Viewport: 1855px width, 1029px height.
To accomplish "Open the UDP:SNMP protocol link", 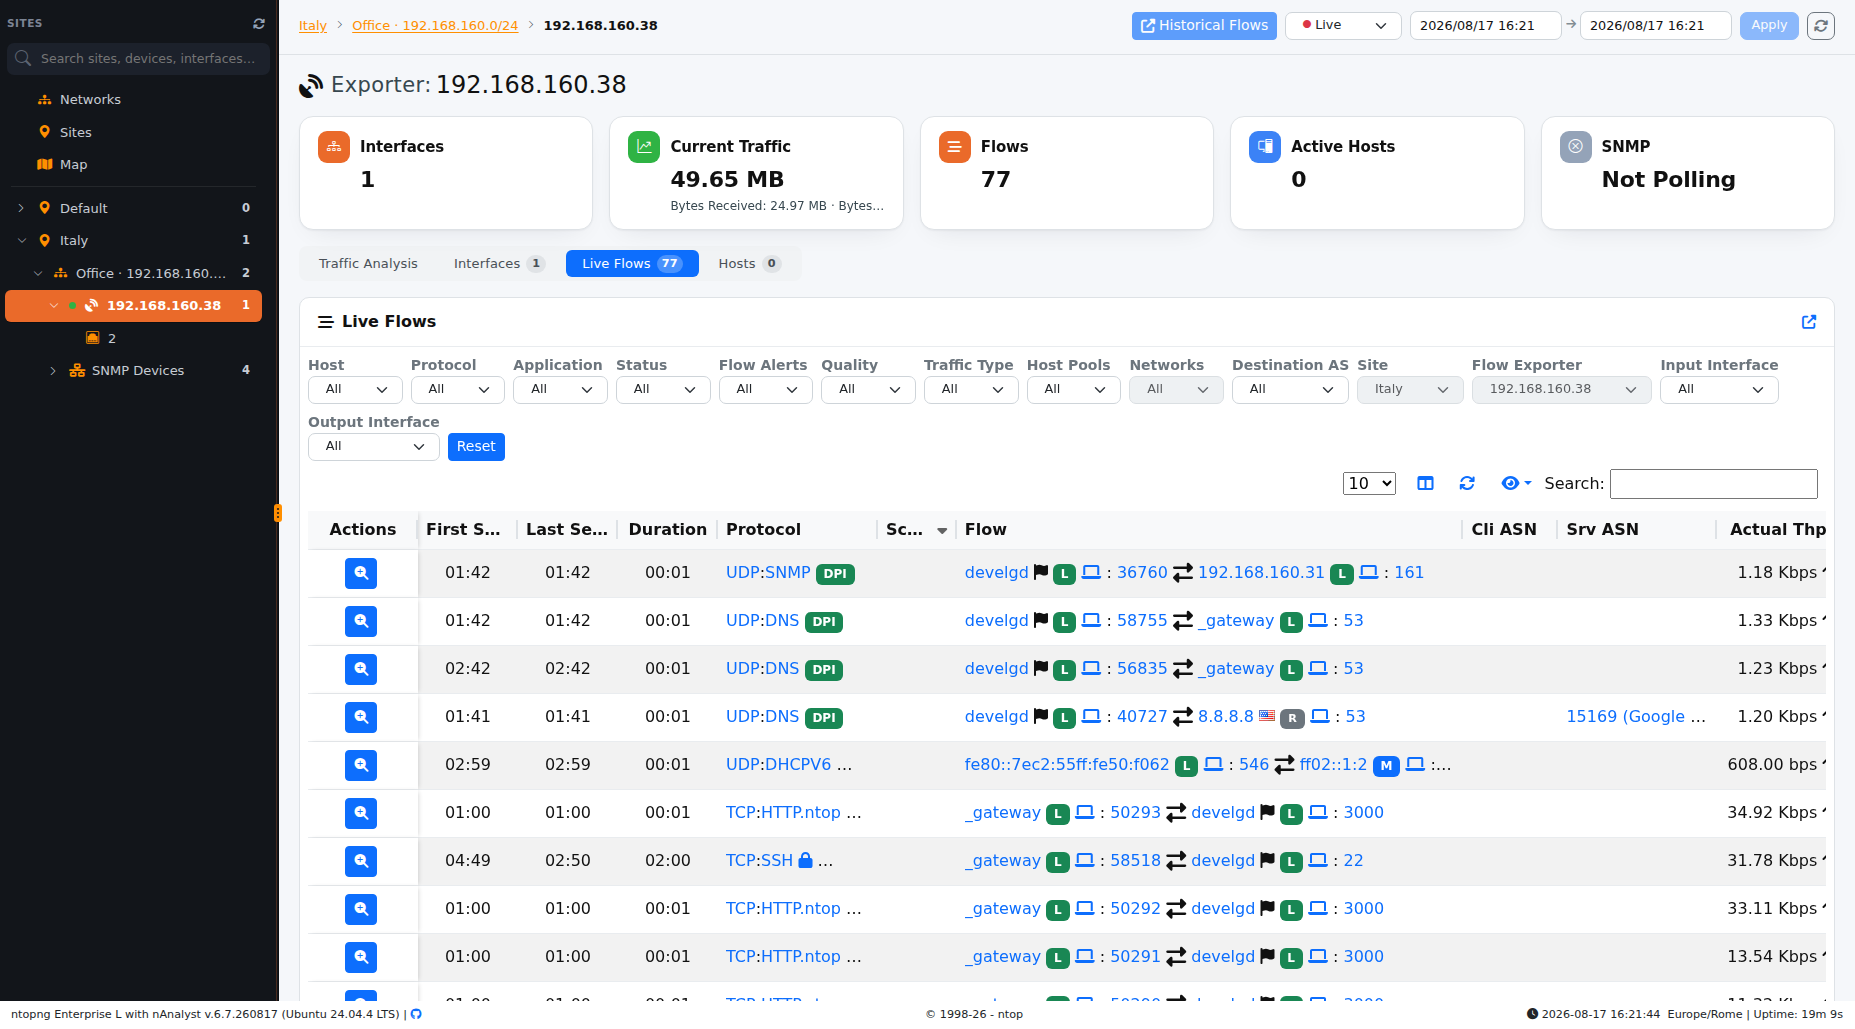I will [x=768, y=573].
